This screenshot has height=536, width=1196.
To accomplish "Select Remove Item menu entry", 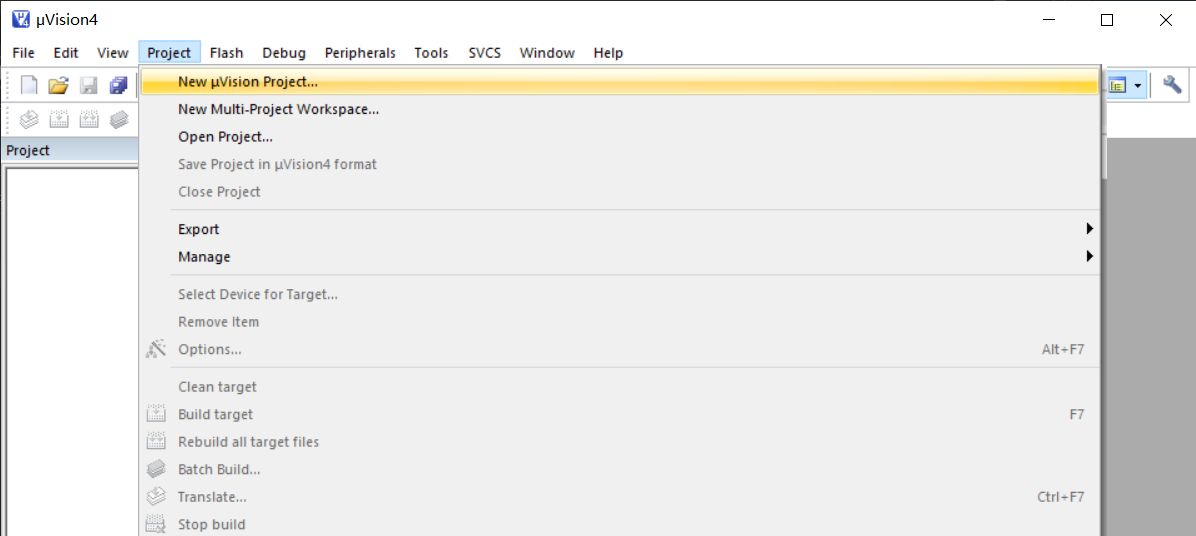I will pyautogui.click(x=619, y=322).
